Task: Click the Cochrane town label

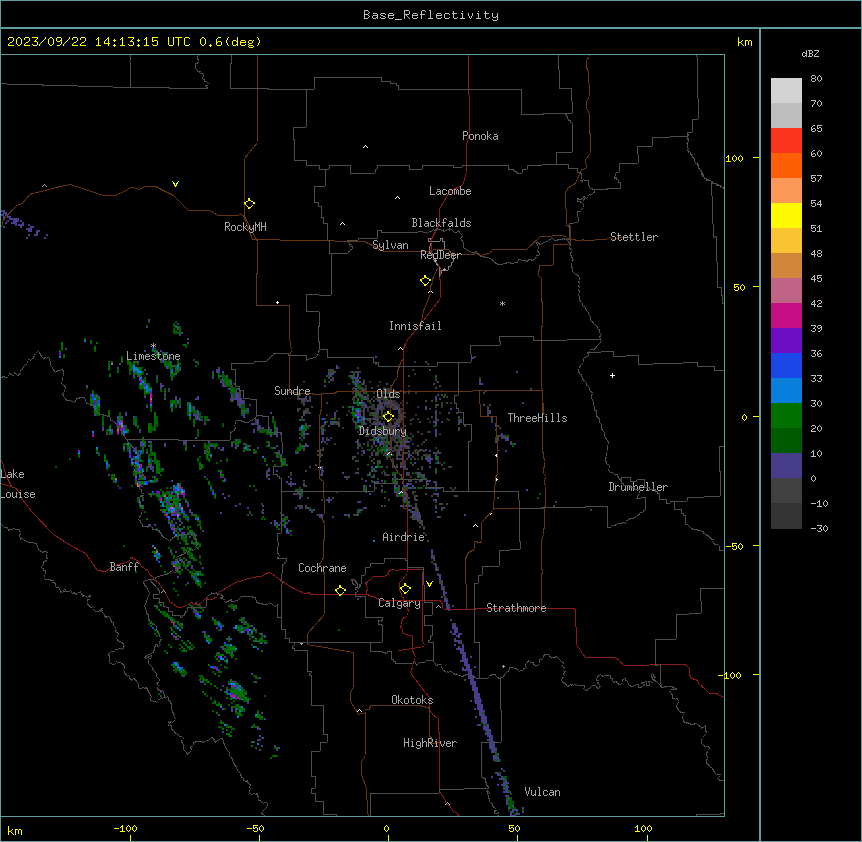Action: (x=322, y=568)
